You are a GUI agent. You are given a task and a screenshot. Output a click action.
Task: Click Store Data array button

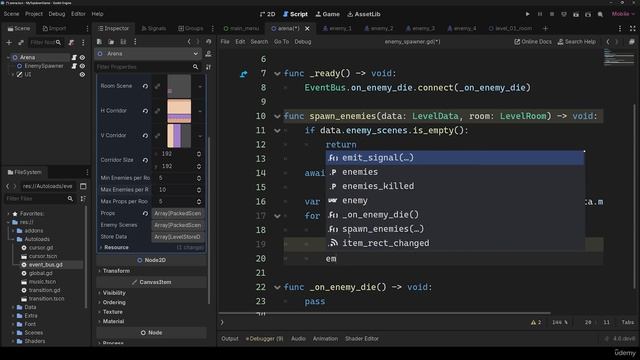[178, 237]
